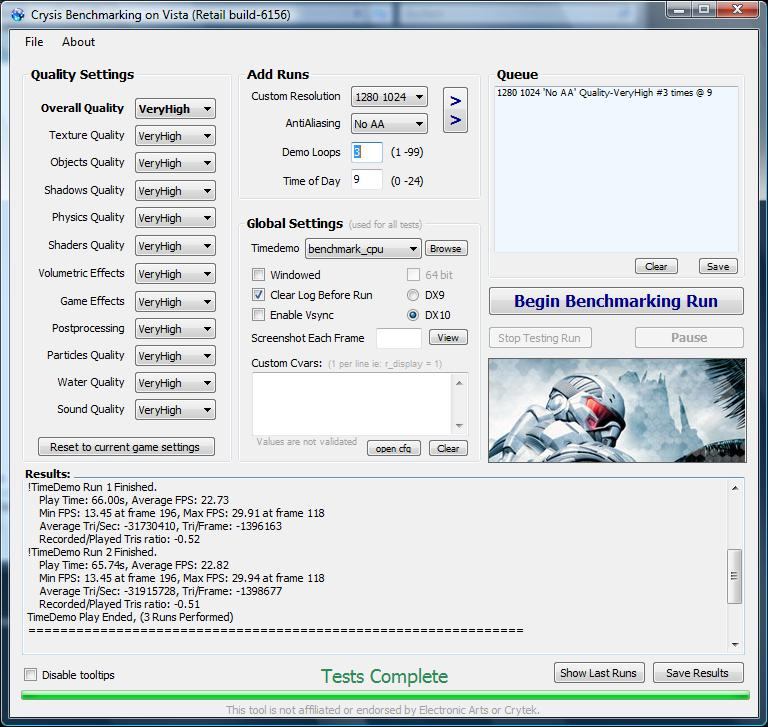The width and height of the screenshot is (768, 727).
Task: Expand the Particles Quality dropdown
Action: [x=175, y=356]
